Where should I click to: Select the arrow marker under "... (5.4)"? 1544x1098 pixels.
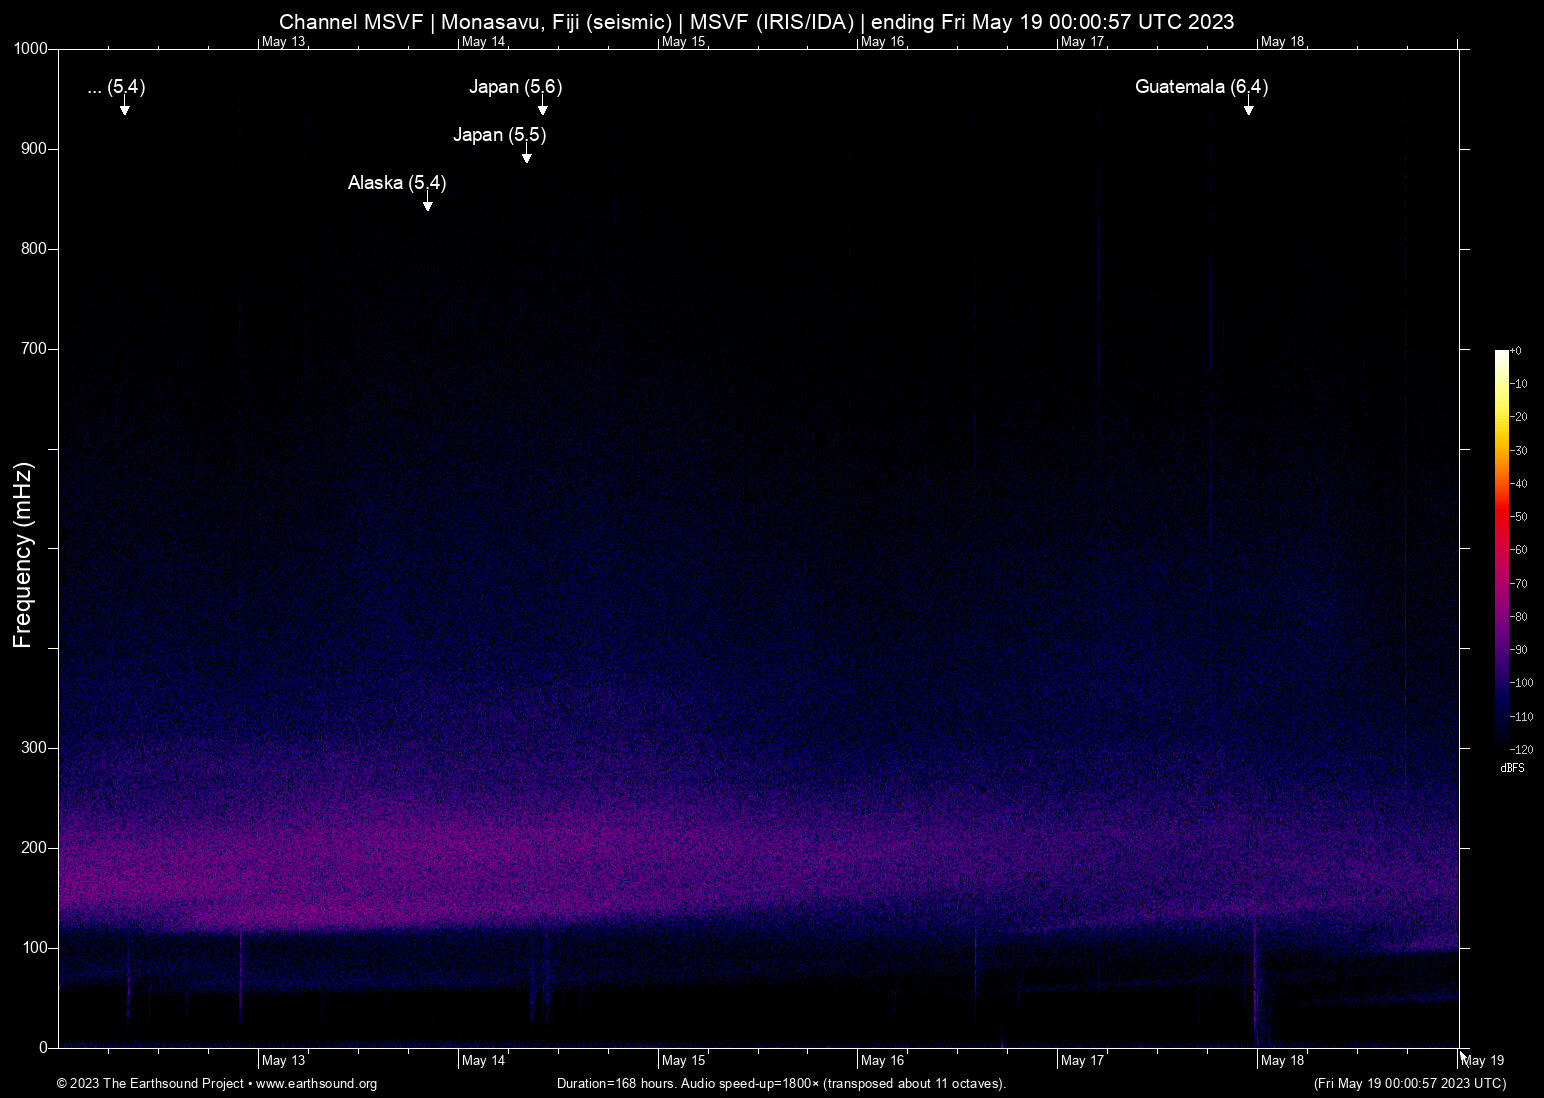(x=125, y=106)
